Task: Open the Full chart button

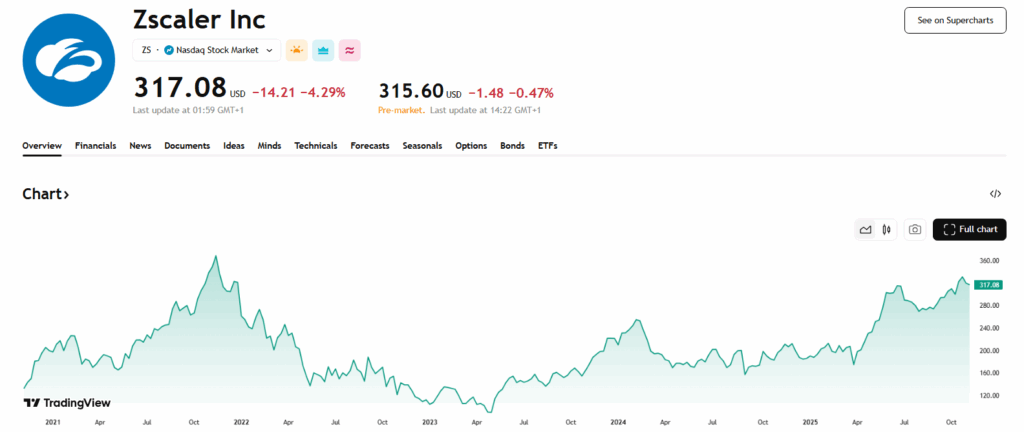Action: (x=969, y=230)
